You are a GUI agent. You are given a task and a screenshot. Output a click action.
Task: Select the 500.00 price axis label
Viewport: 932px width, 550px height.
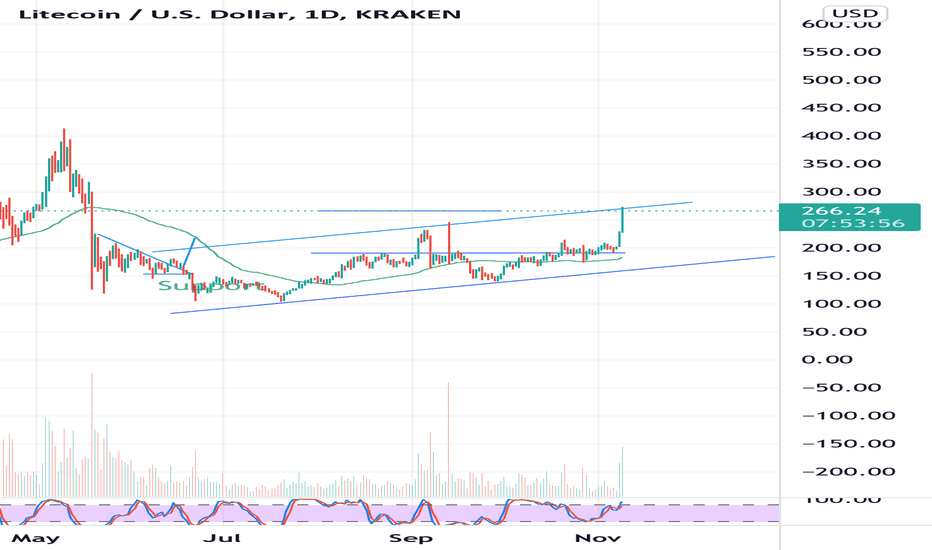[x=841, y=80]
